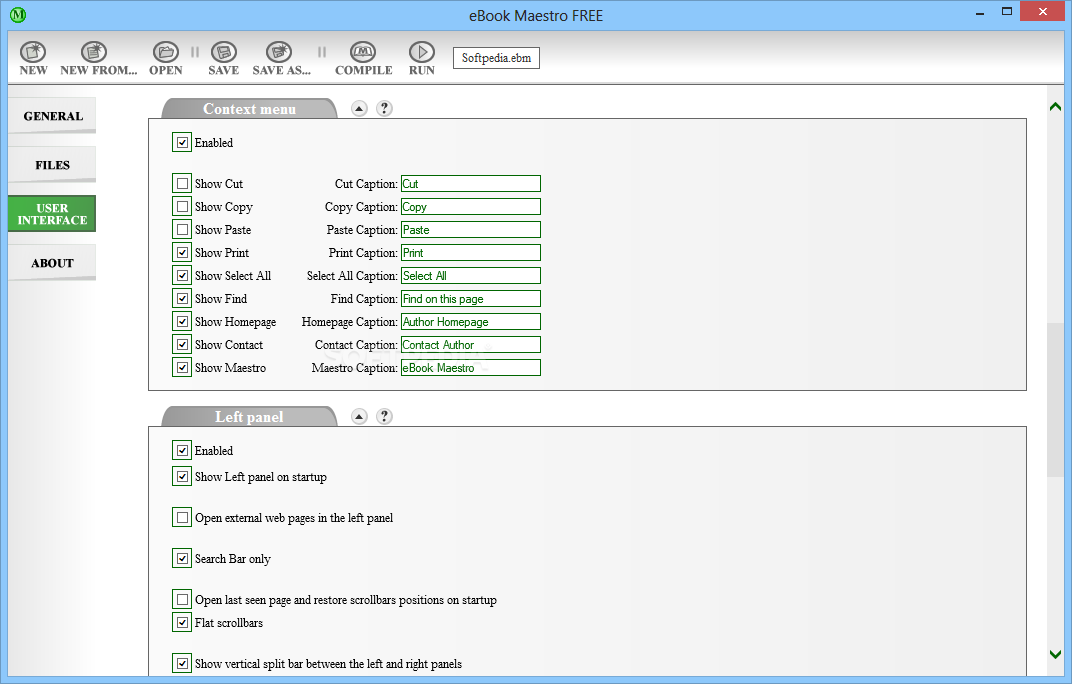1072x684 pixels.
Task: Open help for Left panel section
Action: click(384, 416)
